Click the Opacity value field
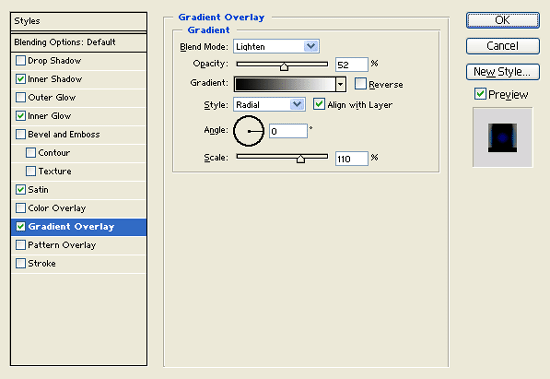Image resolution: width=550 pixels, height=379 pixels. 351,65
